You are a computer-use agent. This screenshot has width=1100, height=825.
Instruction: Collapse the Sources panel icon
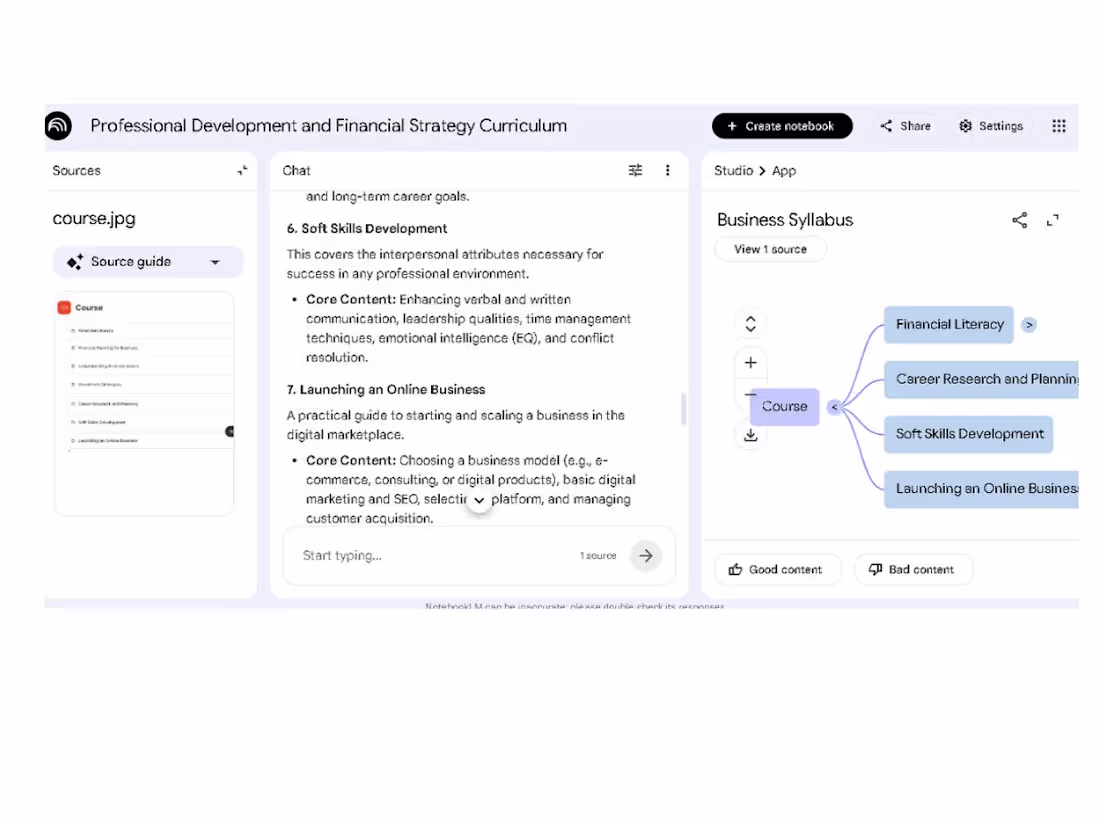pos(243,170)
